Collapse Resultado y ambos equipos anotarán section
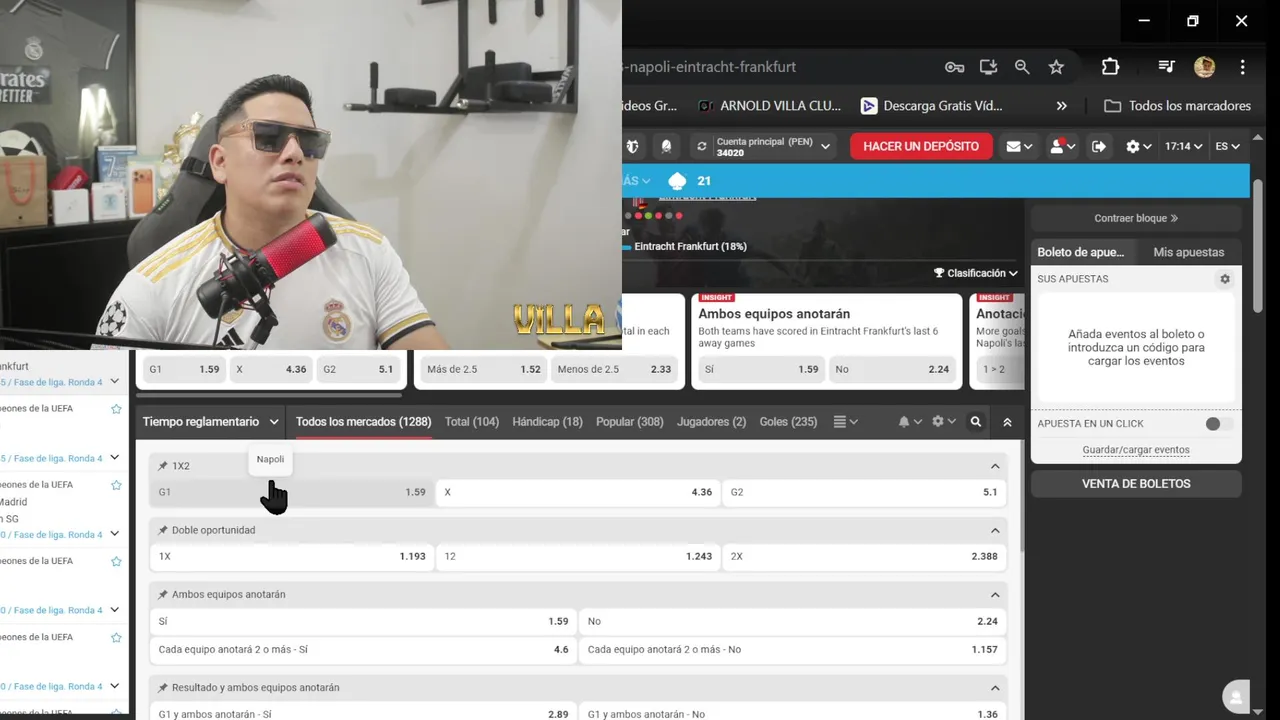The height and width of the screenshot is (720, 1280). click(x=995, y=688)
